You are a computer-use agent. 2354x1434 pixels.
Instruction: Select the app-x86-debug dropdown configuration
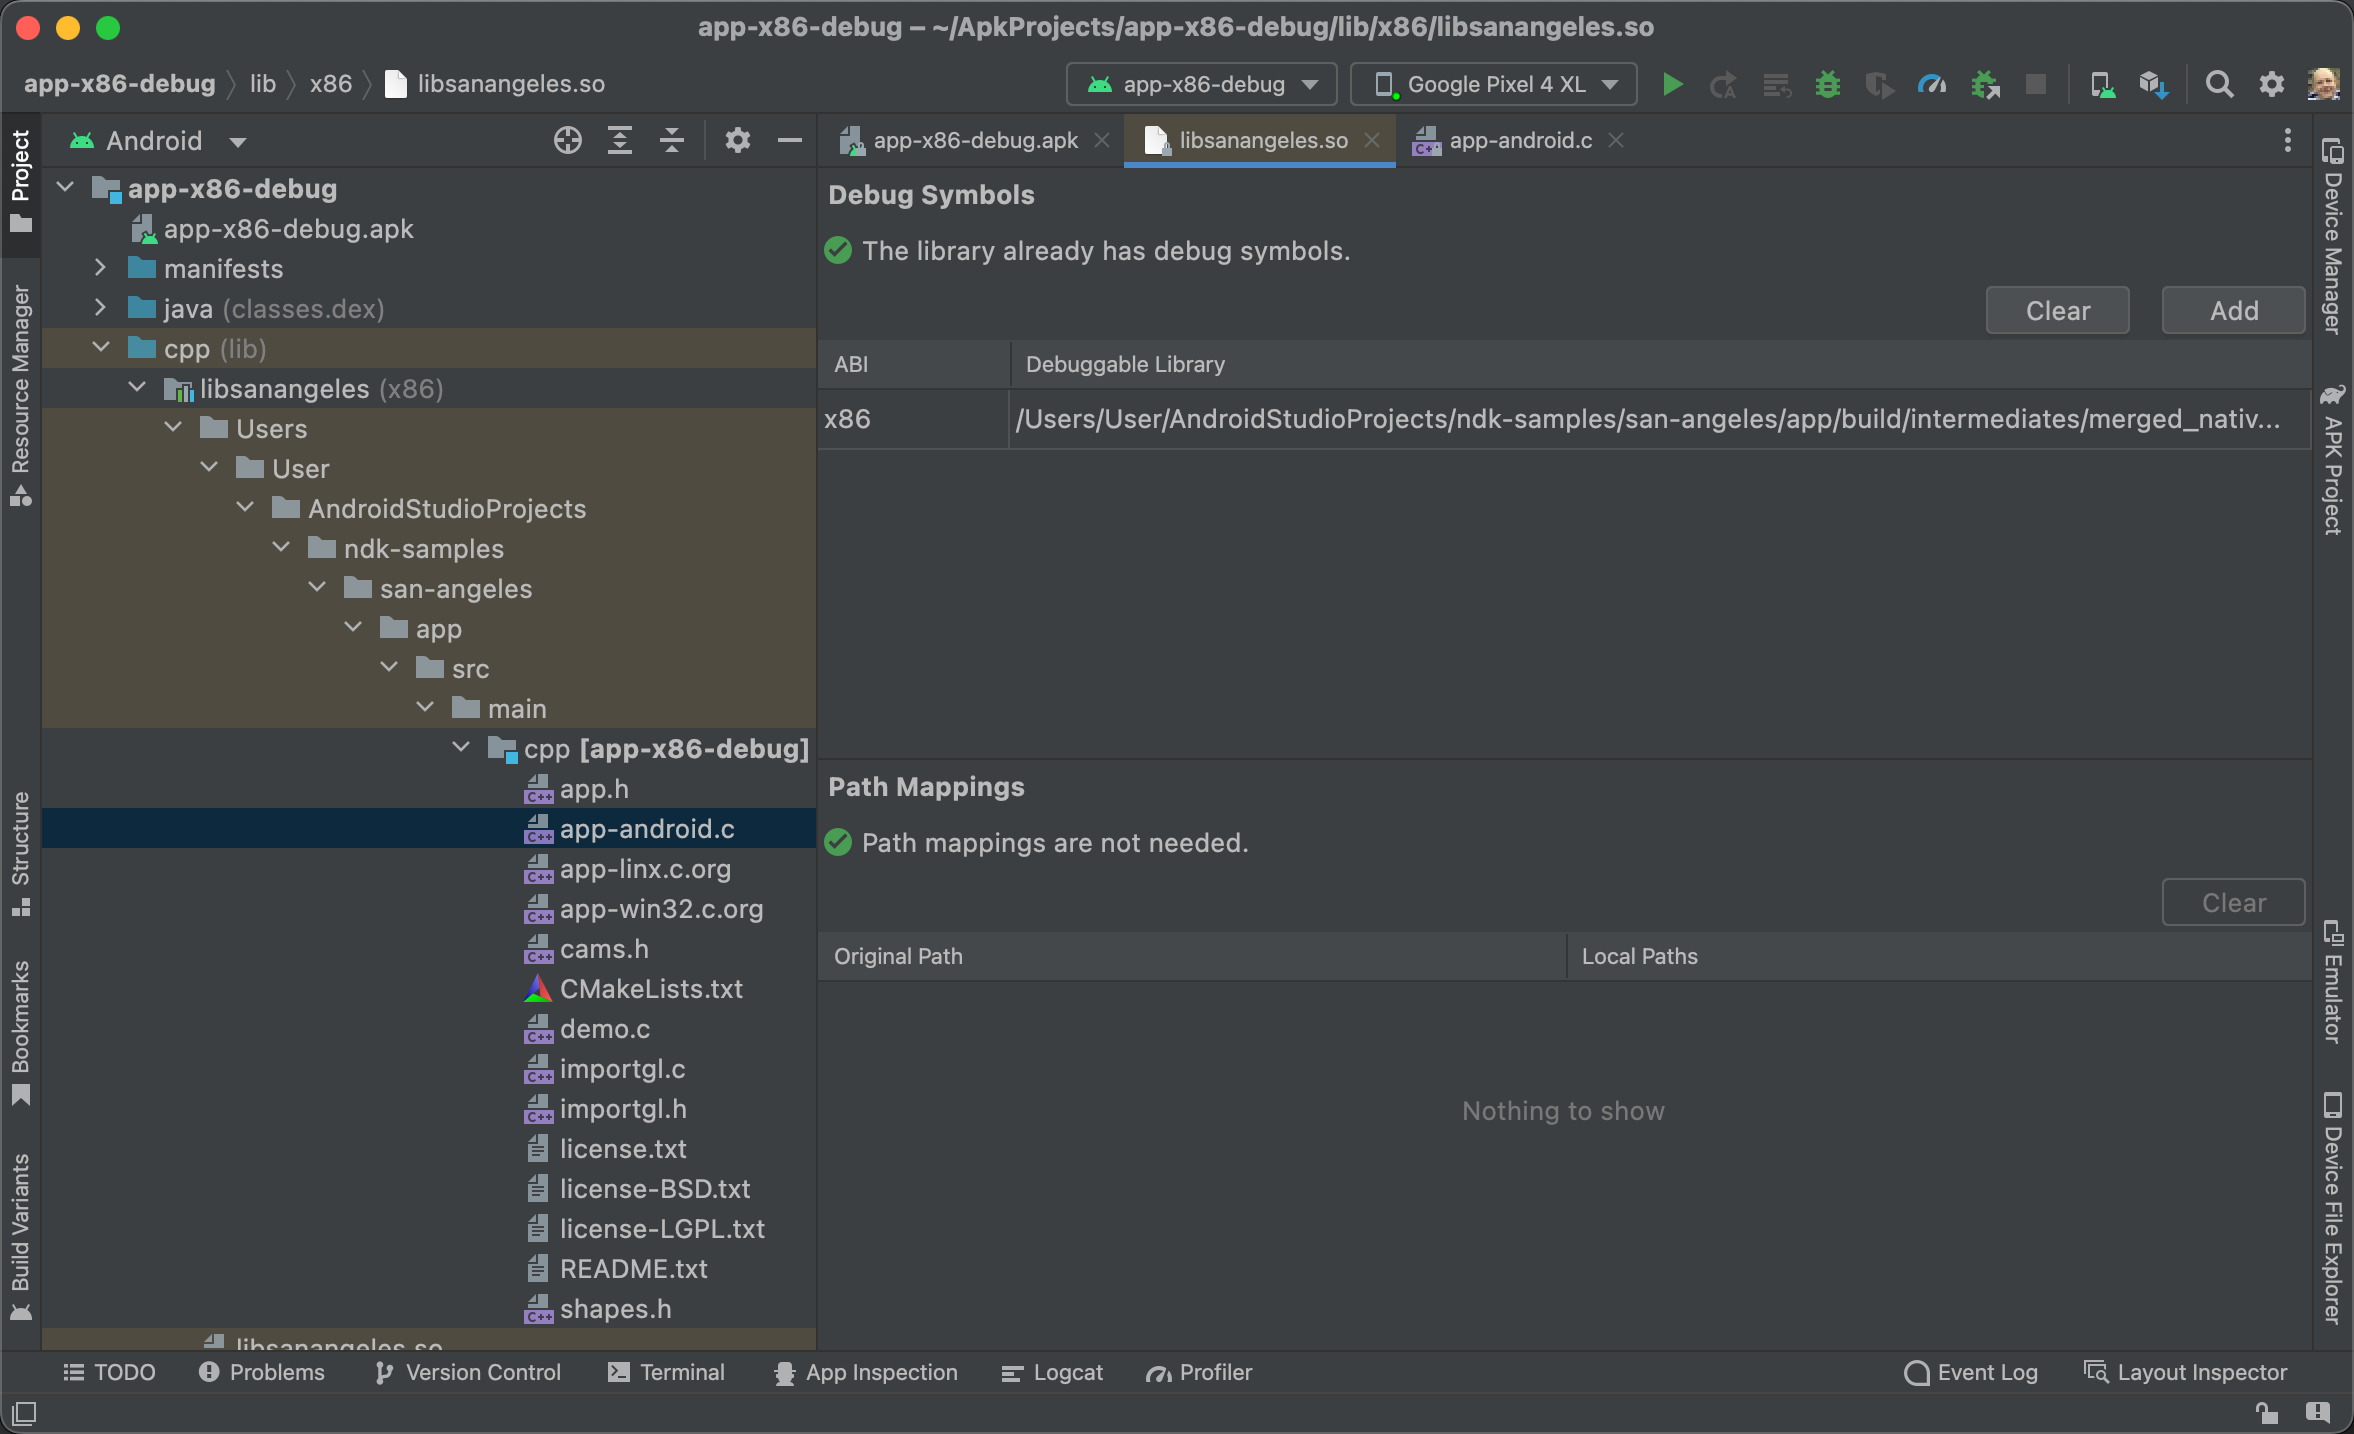(1199, 82)
